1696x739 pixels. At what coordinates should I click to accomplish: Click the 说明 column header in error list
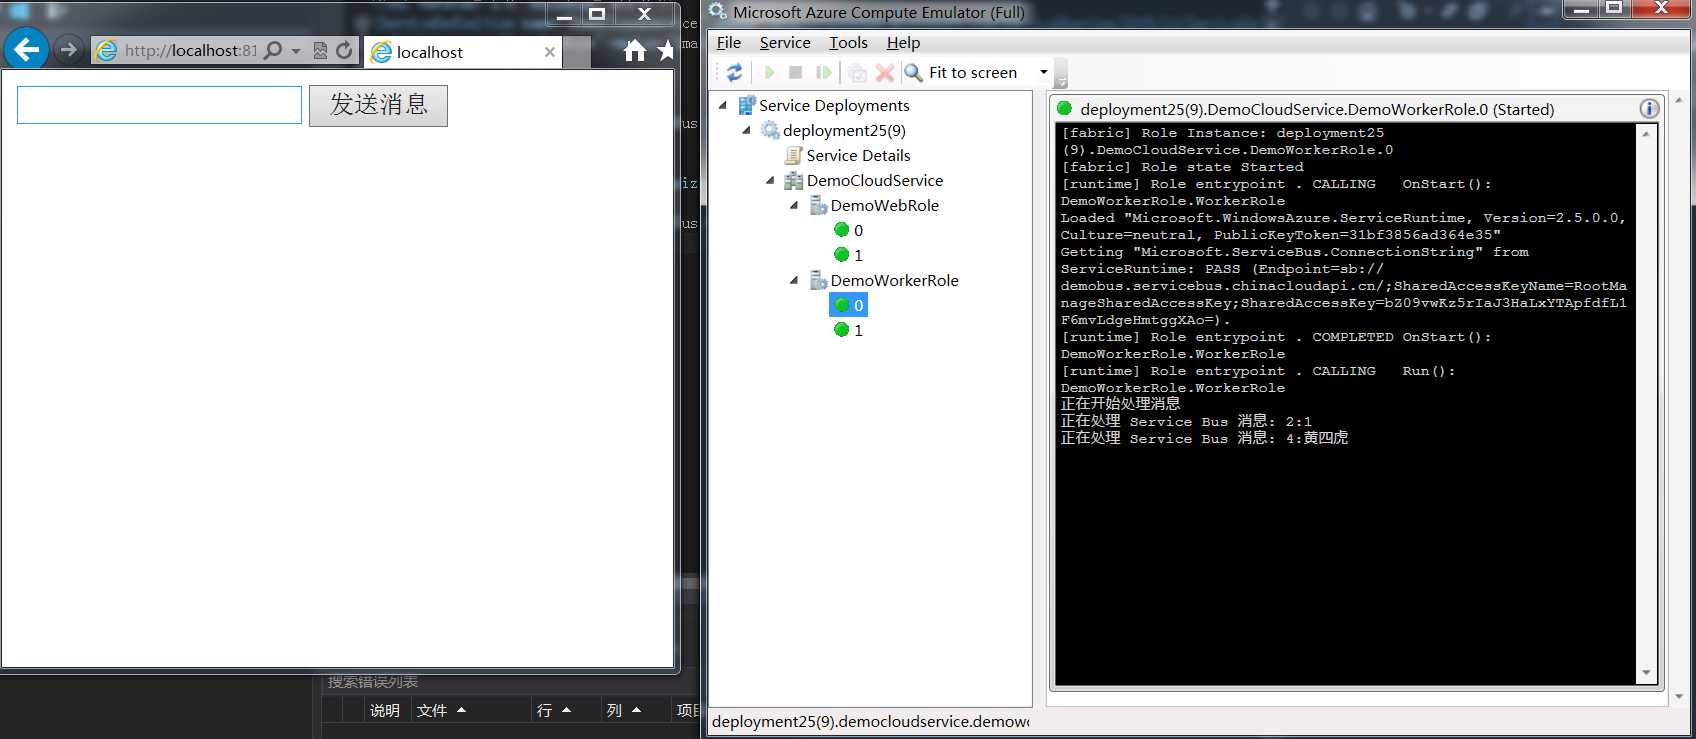[x=385, y=710]
